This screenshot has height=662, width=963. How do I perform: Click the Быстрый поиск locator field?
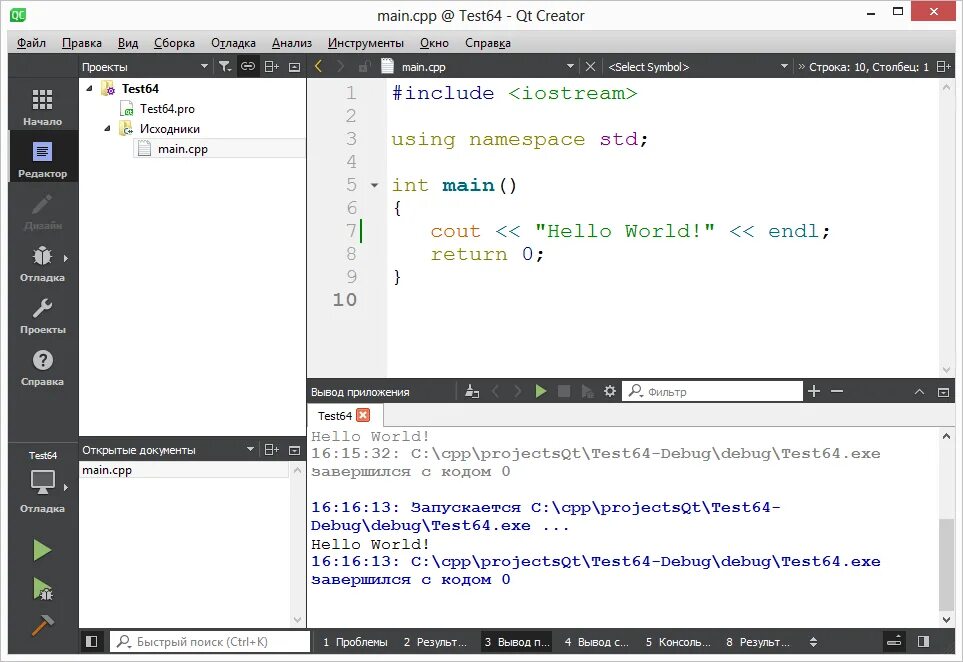click(x=210, y=641)
